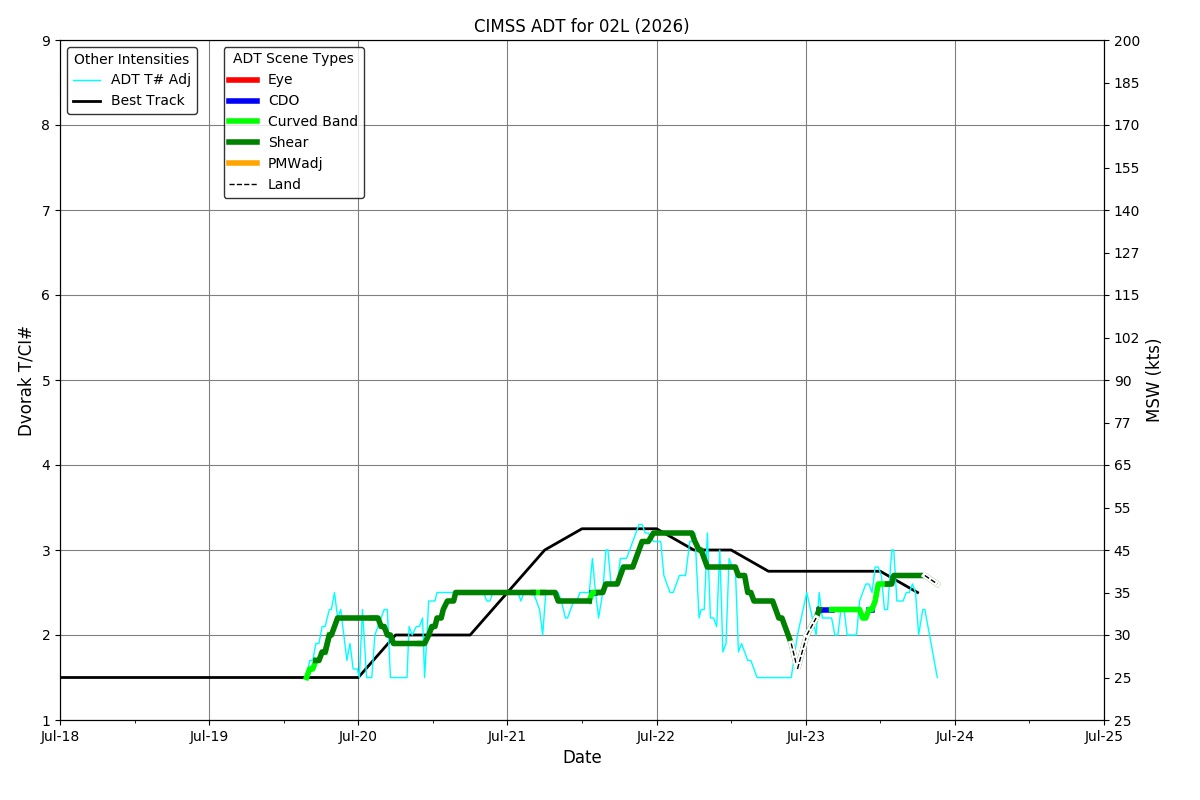This screenshot has width=1200, height=800.
Task: Click the left axis value 4
Action: pos(46,466)
